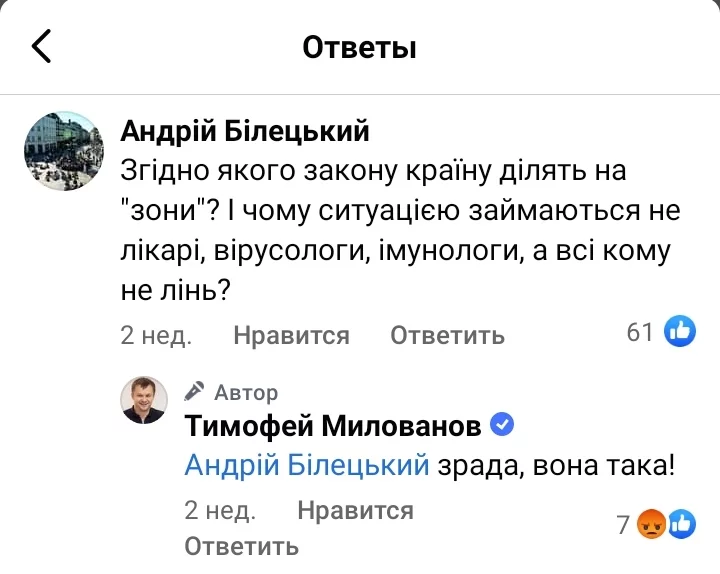This screenshot has width=720, height=574.
Task: Click the angry reaction emoji on the reply
Action: (653, 523)
